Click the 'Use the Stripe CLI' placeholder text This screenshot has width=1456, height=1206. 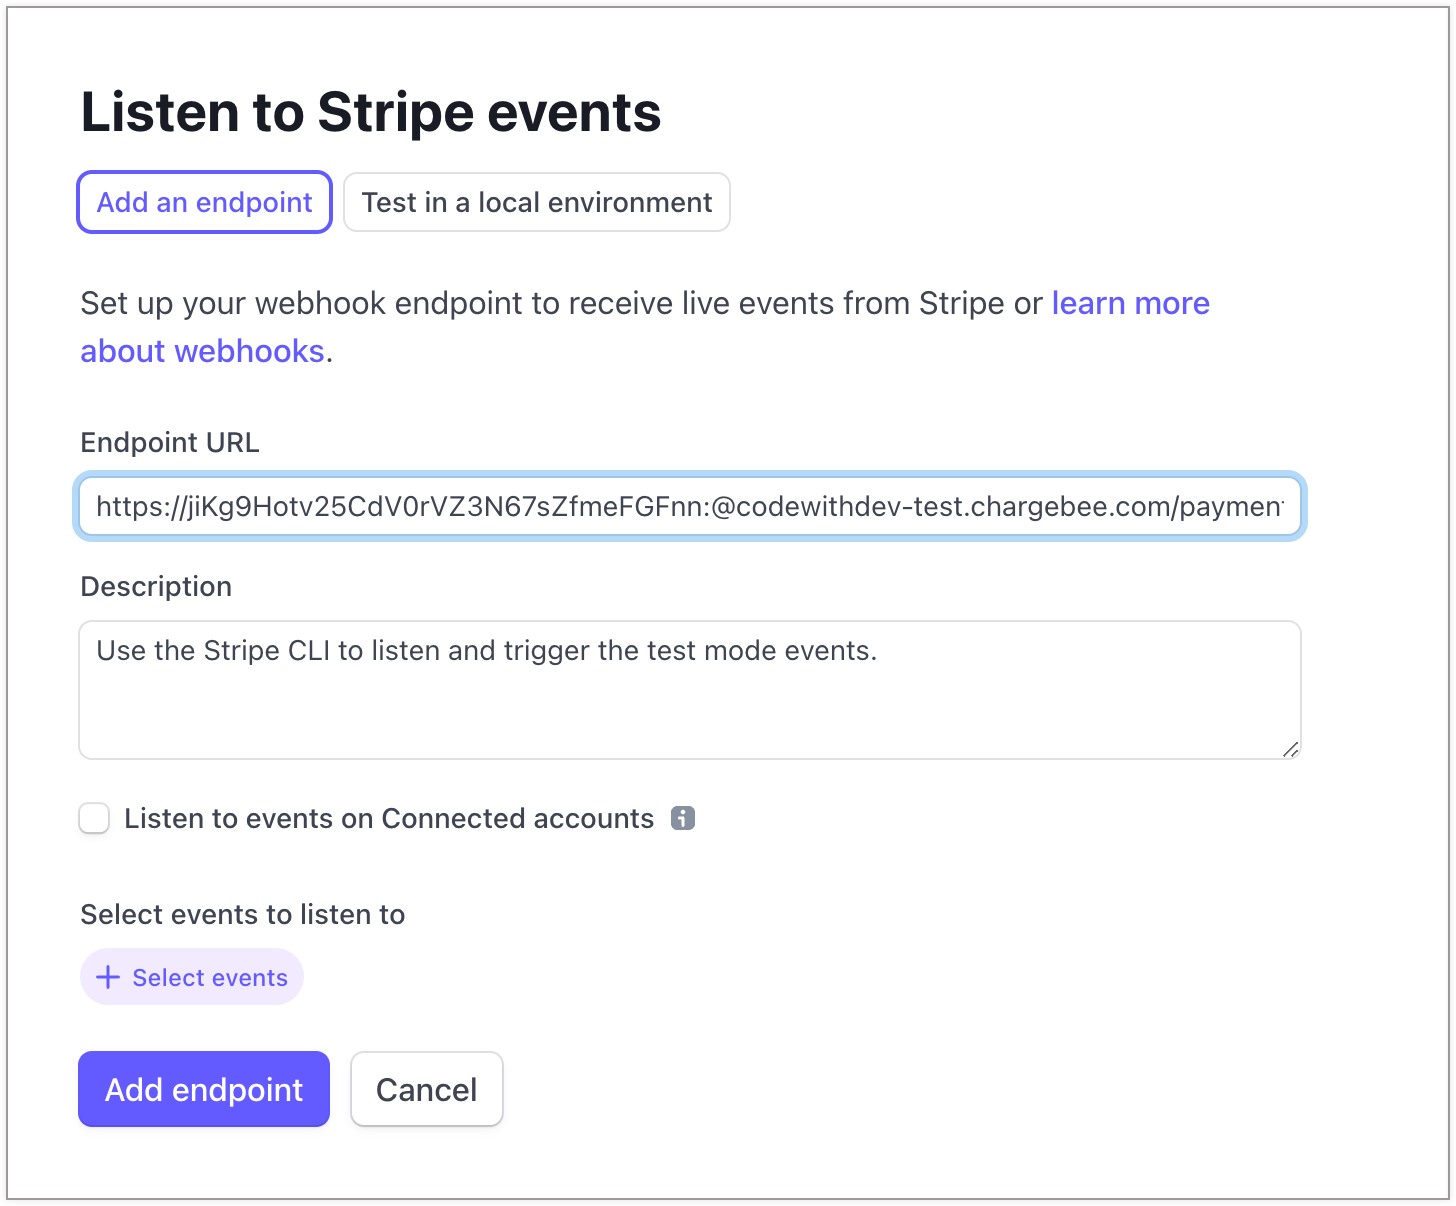tap(486, 650)
